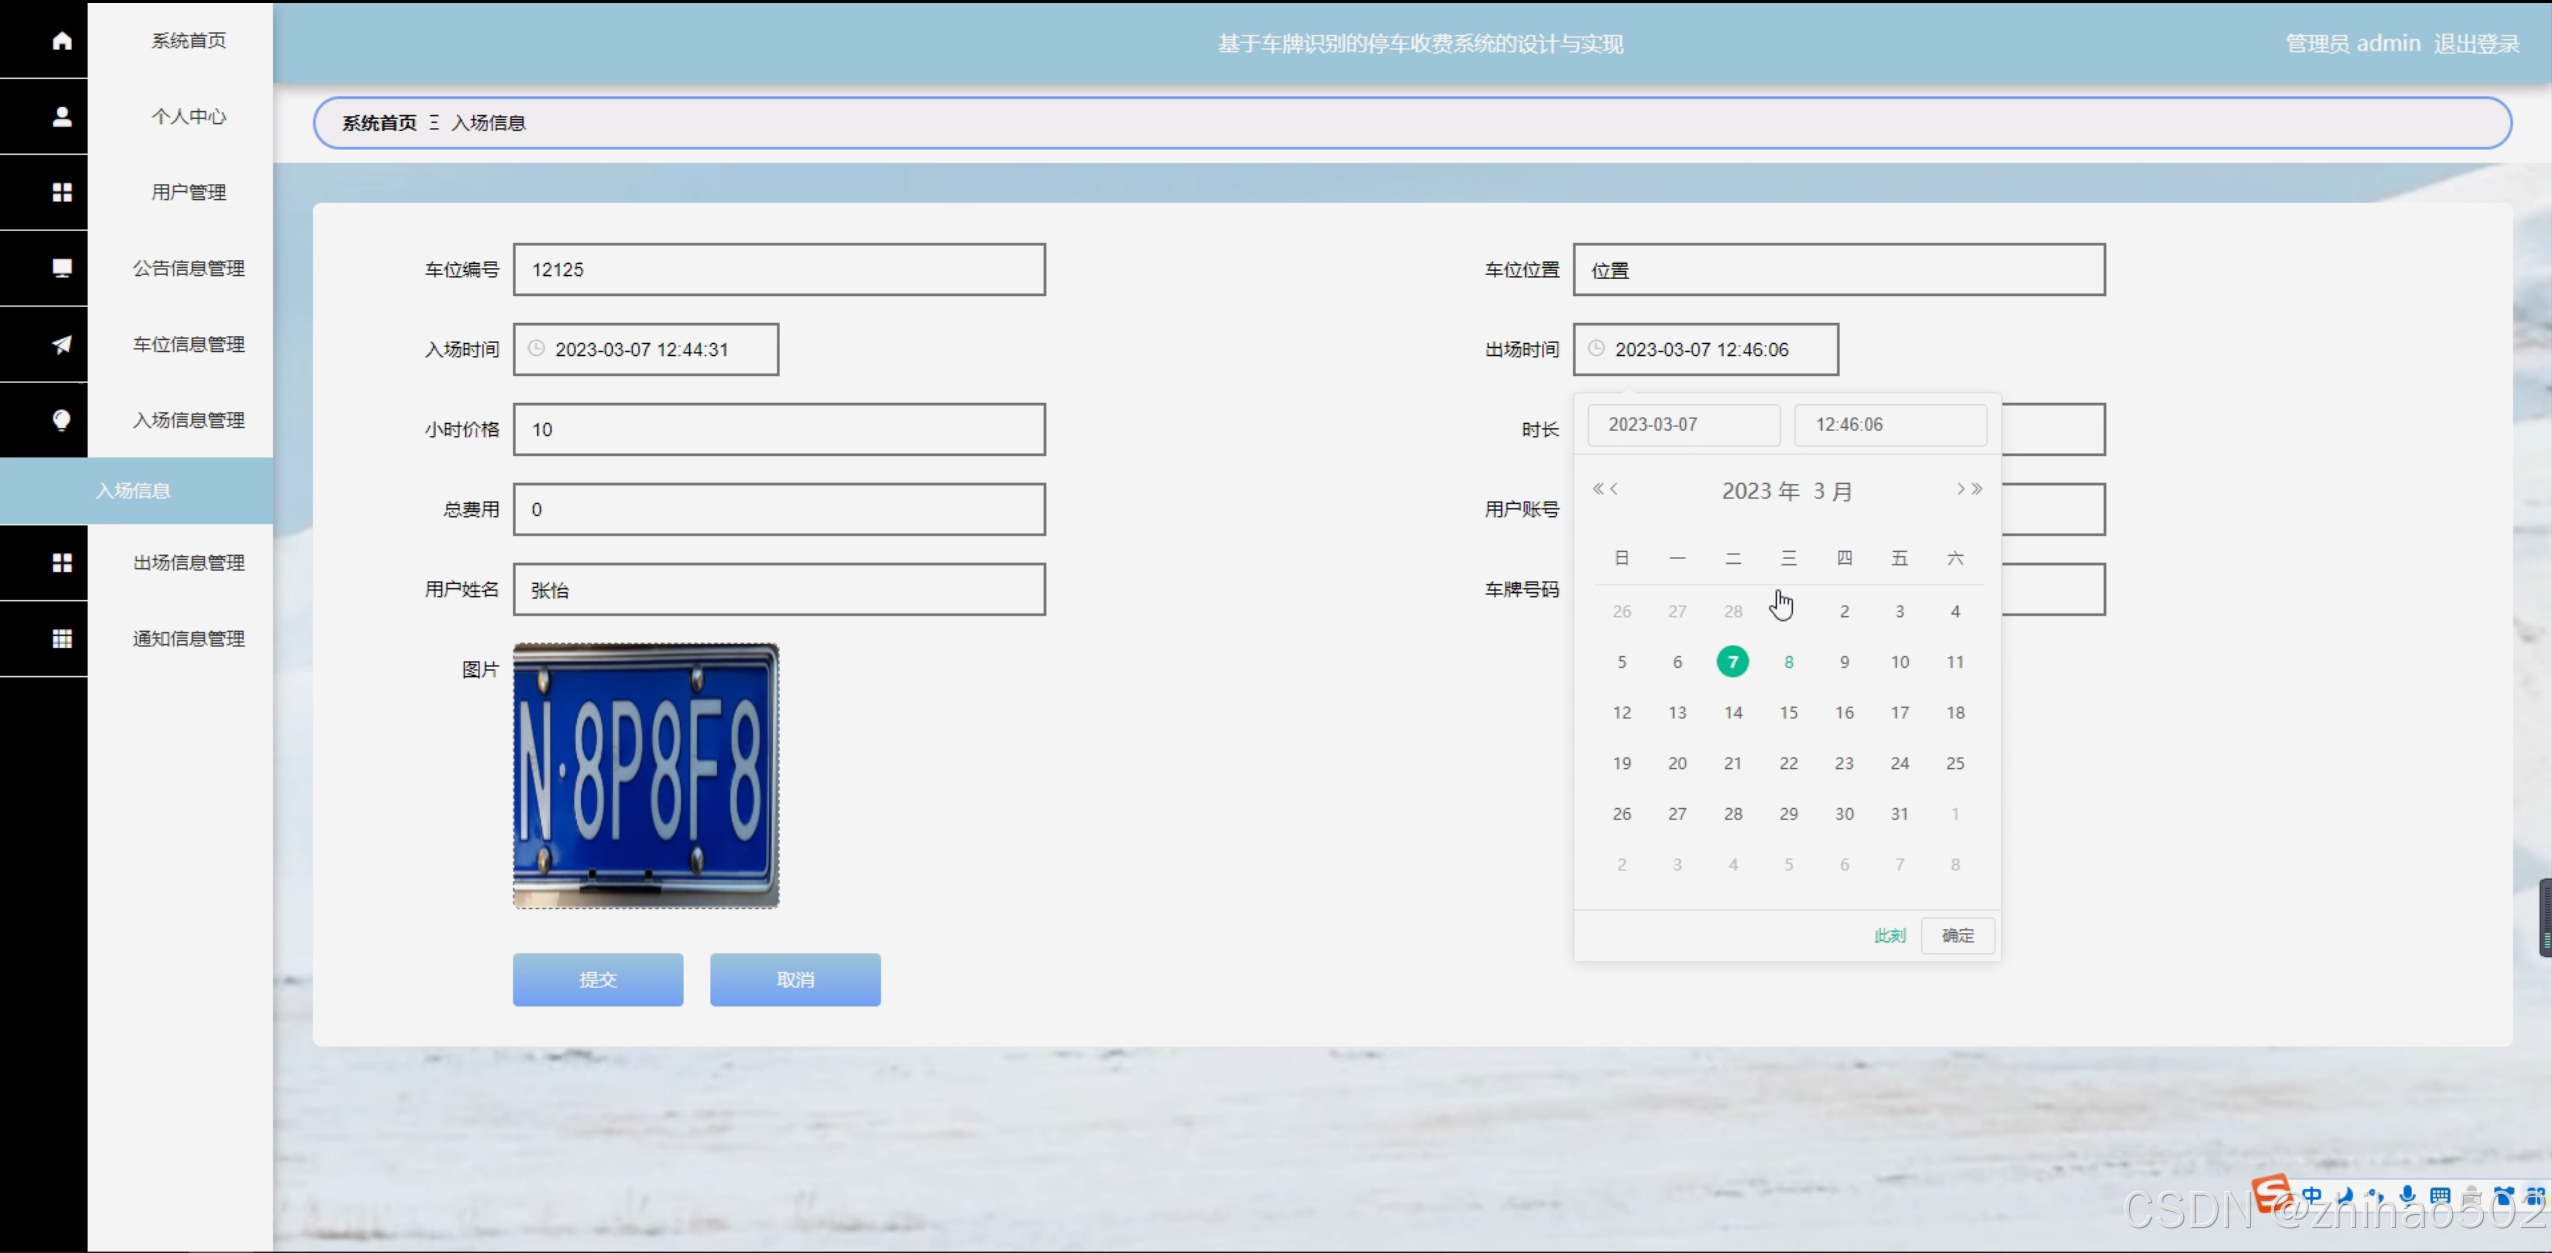
Task: Expand the 出场信息管理 menu
Action: coord(189,563)
